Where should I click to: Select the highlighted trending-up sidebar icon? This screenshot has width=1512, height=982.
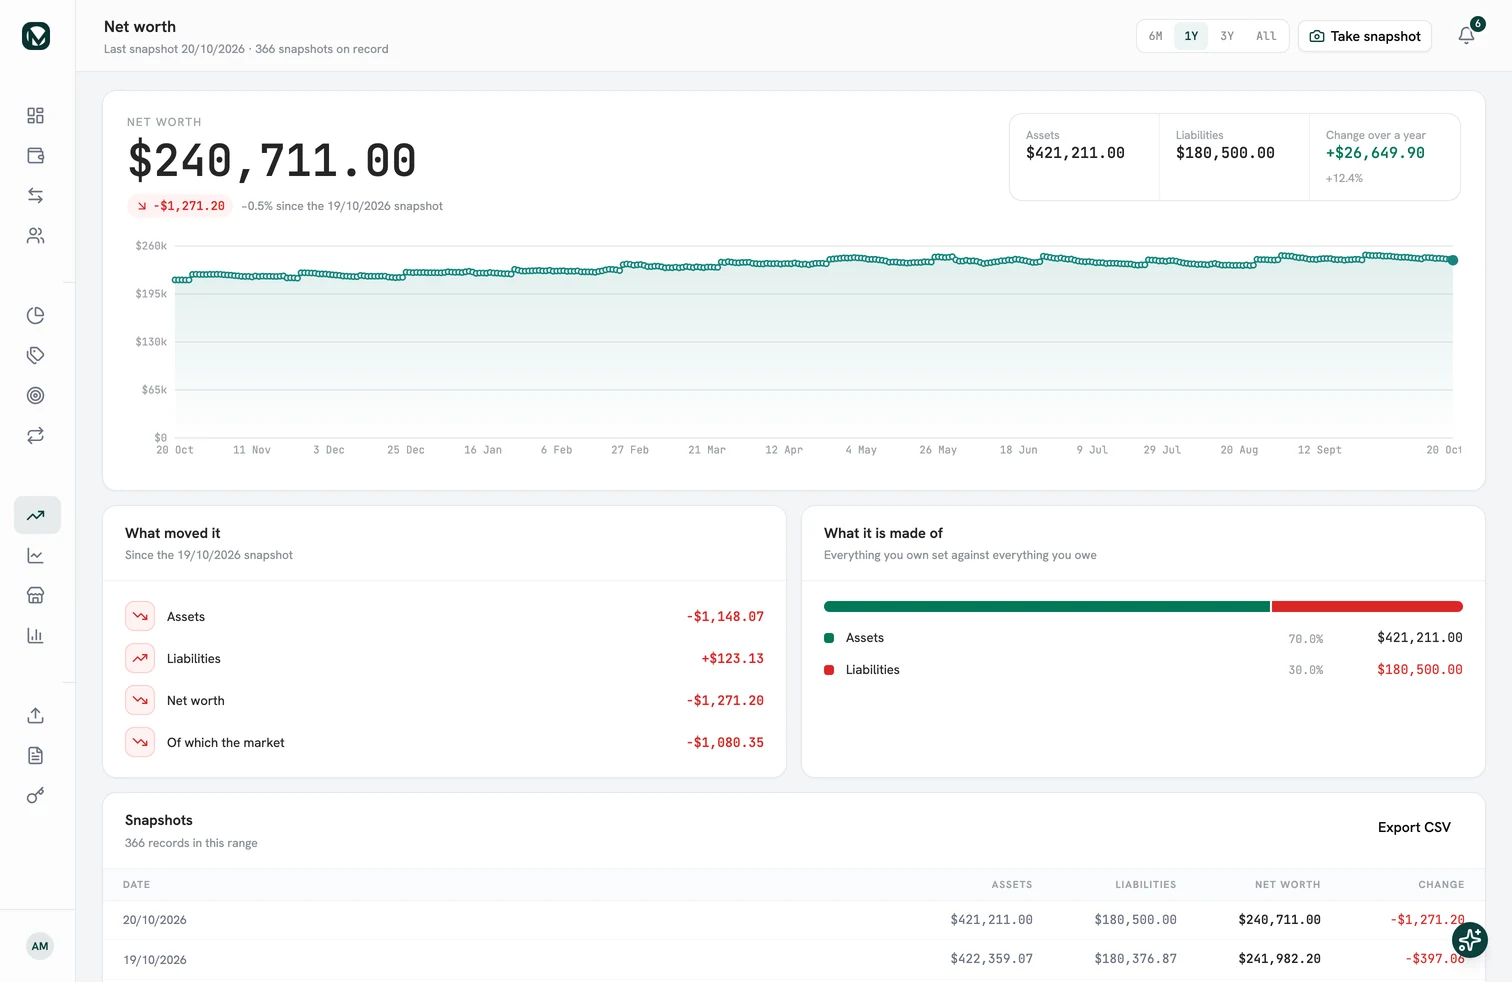(x=37, y=516)
